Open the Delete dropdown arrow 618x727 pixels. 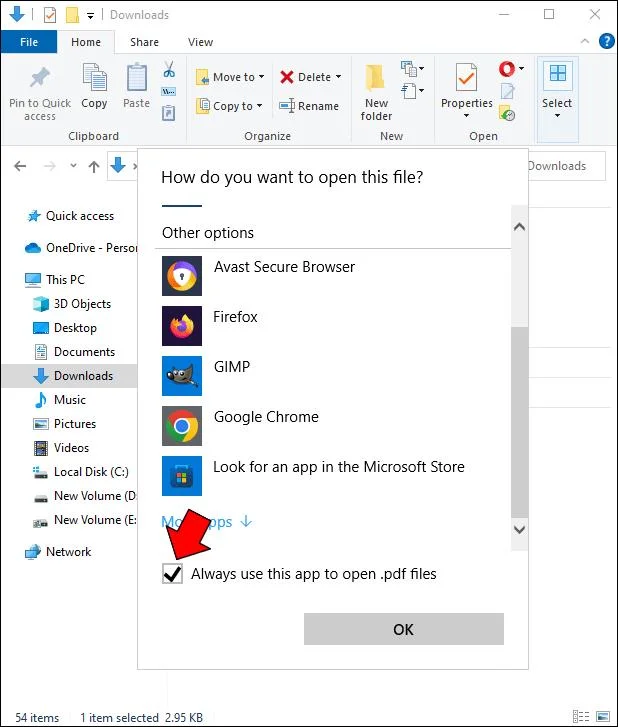338,77
